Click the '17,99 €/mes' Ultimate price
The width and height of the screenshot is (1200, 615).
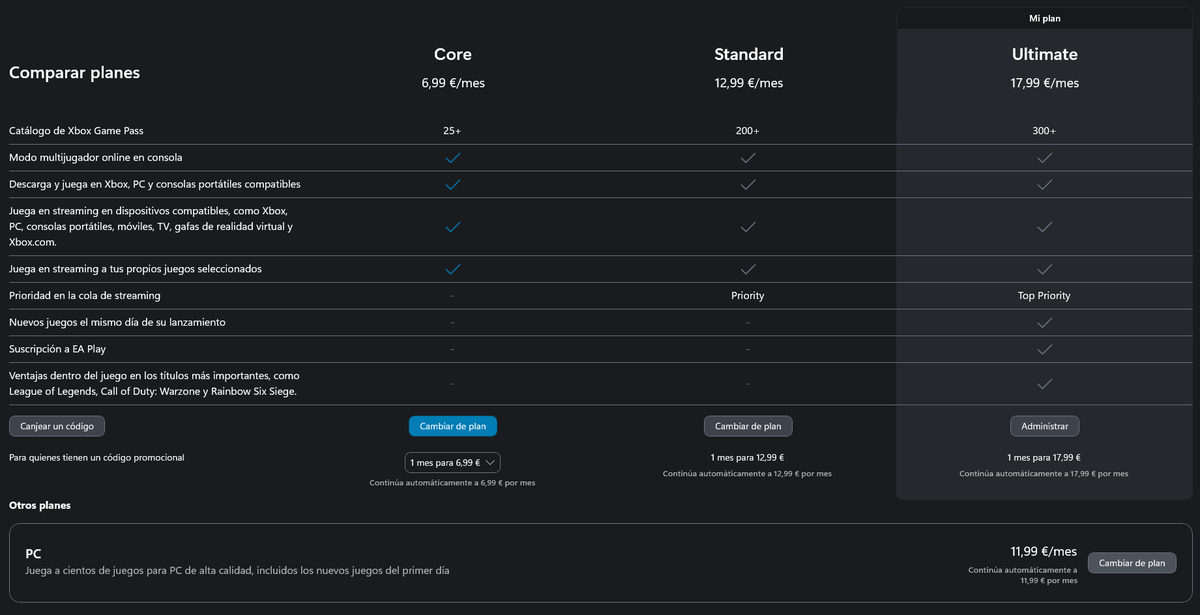pyautogui.click(x=1045, y=83)
